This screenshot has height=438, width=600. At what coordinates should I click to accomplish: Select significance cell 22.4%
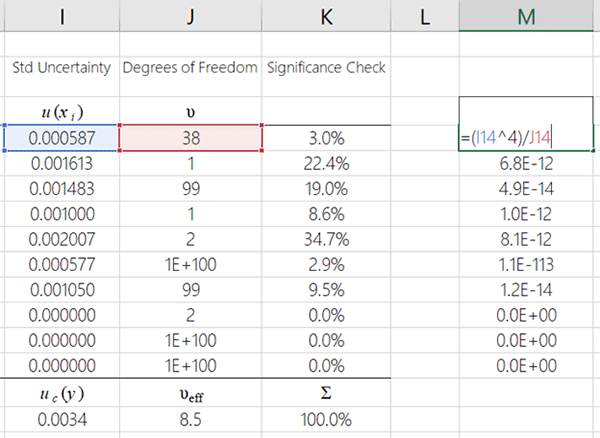point(326,163)
